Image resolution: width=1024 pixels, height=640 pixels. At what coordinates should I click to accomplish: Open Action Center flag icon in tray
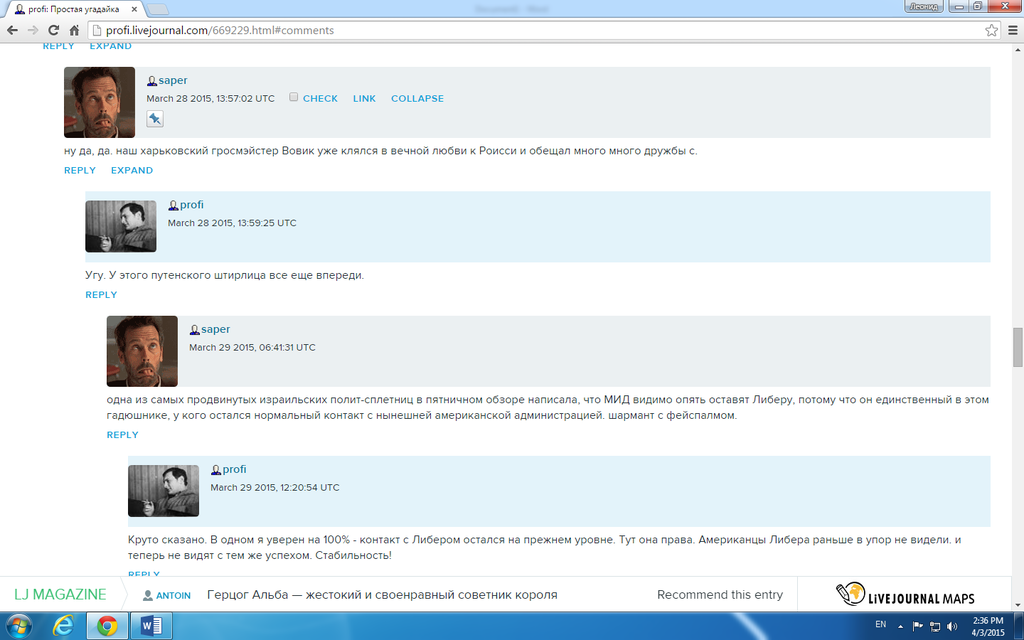pos(917,626)
